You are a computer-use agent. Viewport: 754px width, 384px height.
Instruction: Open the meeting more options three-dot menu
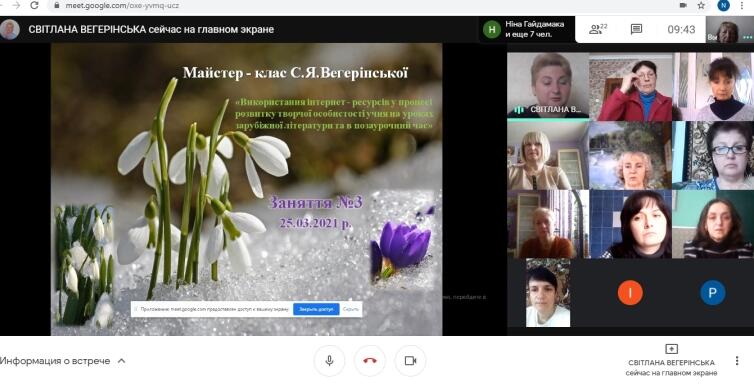click(737, 360)
